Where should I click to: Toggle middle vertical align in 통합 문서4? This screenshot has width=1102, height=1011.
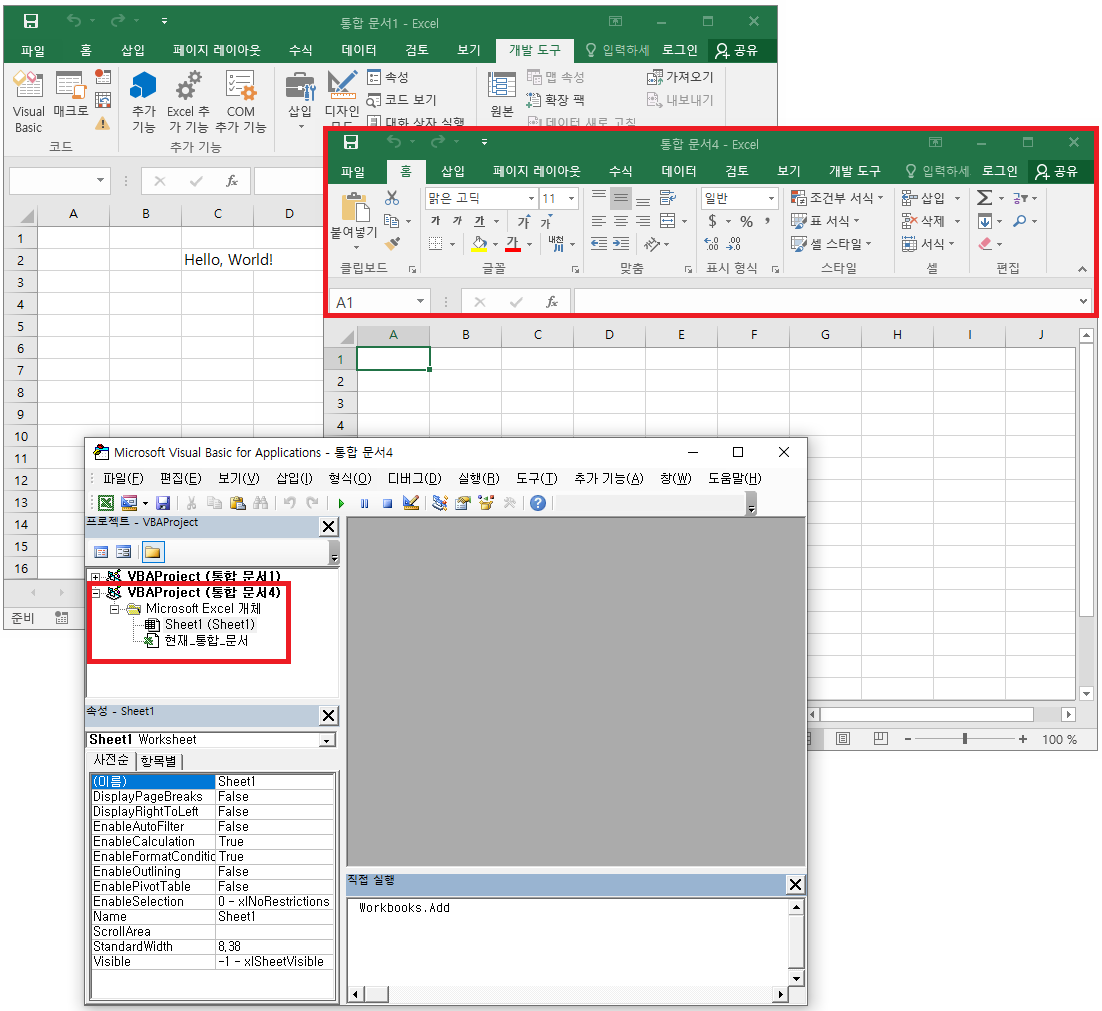coord(621,198)
